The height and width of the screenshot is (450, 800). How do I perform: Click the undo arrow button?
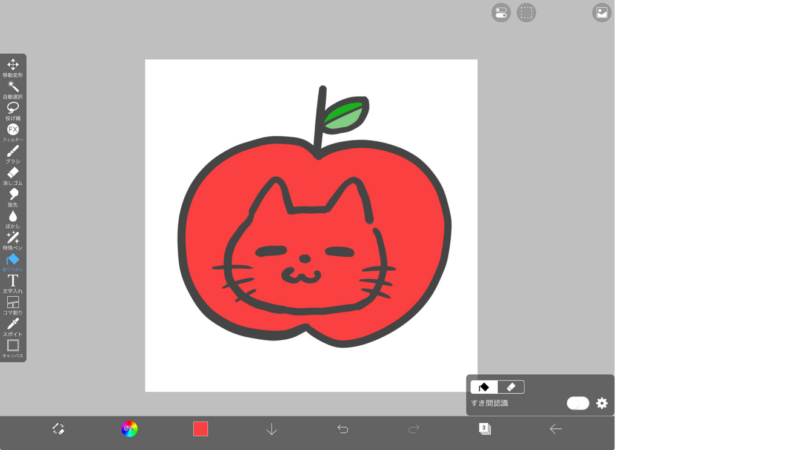click(343, 429)
